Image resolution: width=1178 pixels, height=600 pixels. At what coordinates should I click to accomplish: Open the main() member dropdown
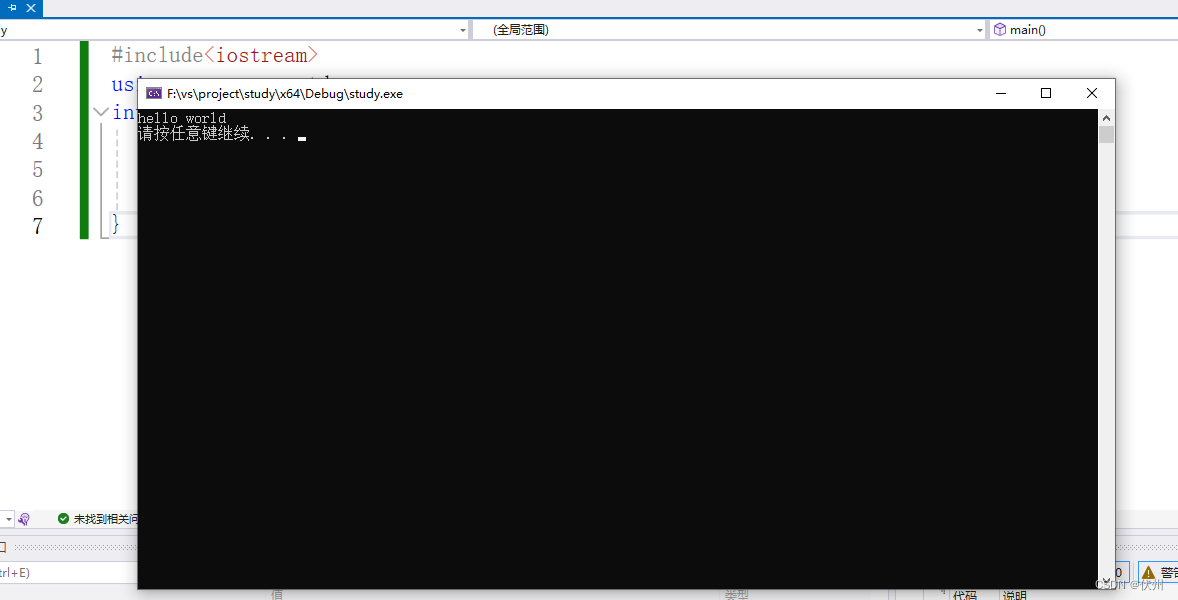click(x=1084, y=30)
